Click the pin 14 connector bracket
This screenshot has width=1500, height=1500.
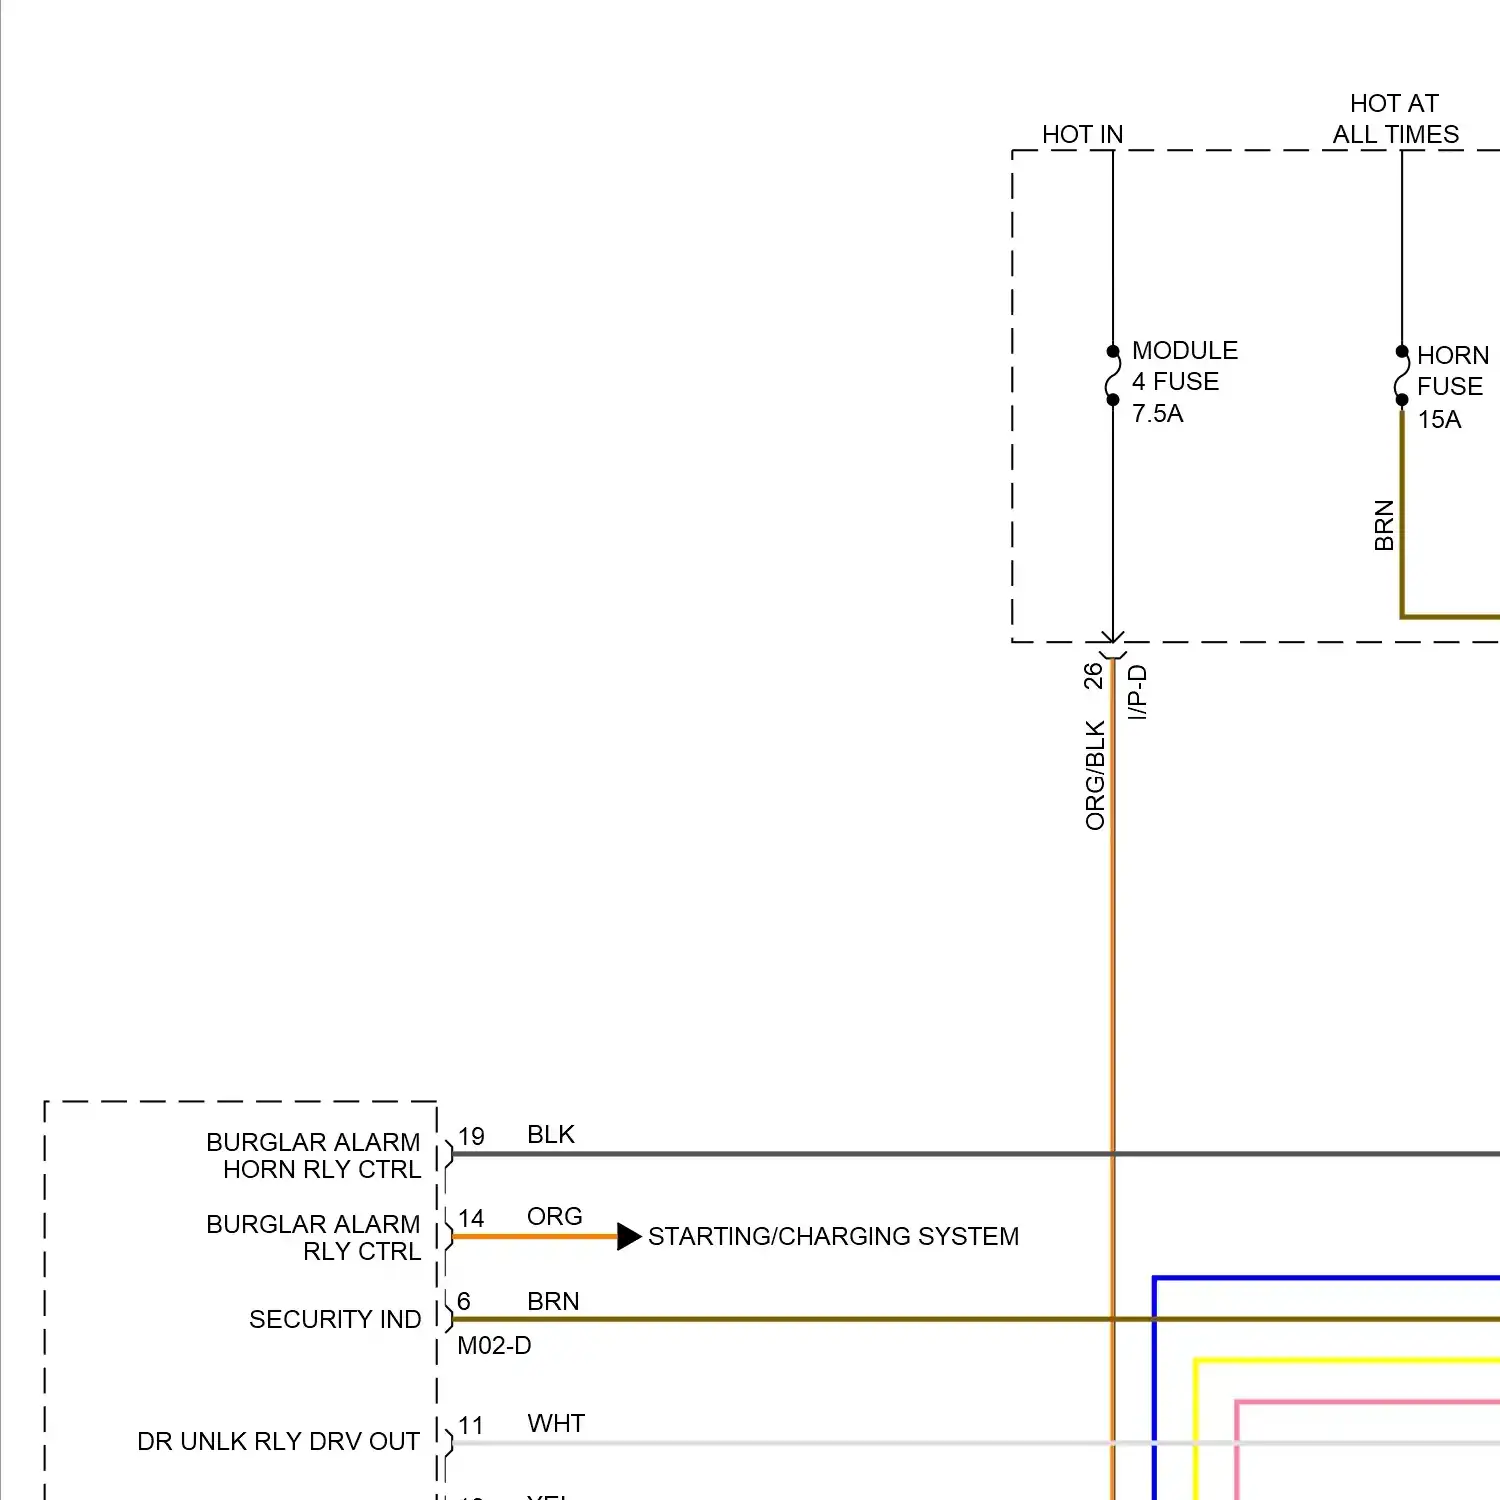tap(449, 1237)
